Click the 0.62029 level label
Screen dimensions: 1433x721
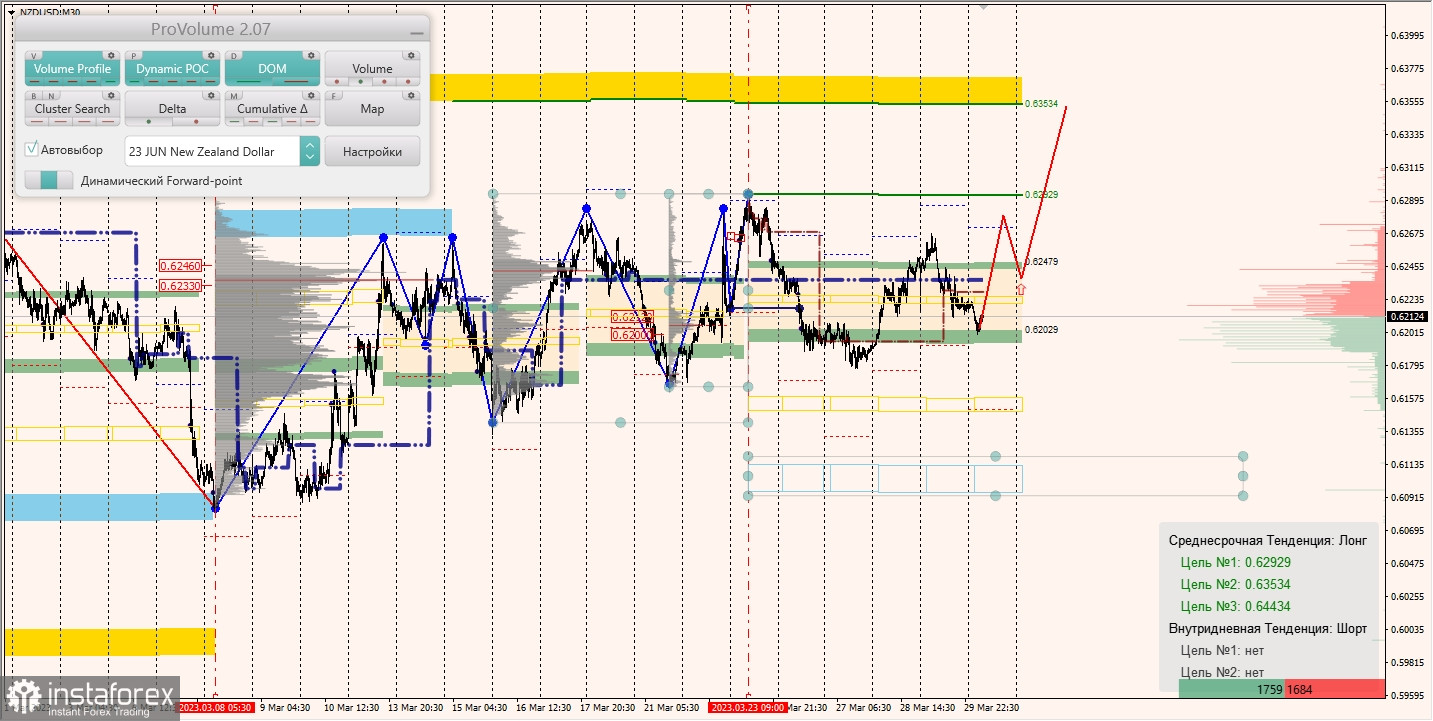point(1042,329)
